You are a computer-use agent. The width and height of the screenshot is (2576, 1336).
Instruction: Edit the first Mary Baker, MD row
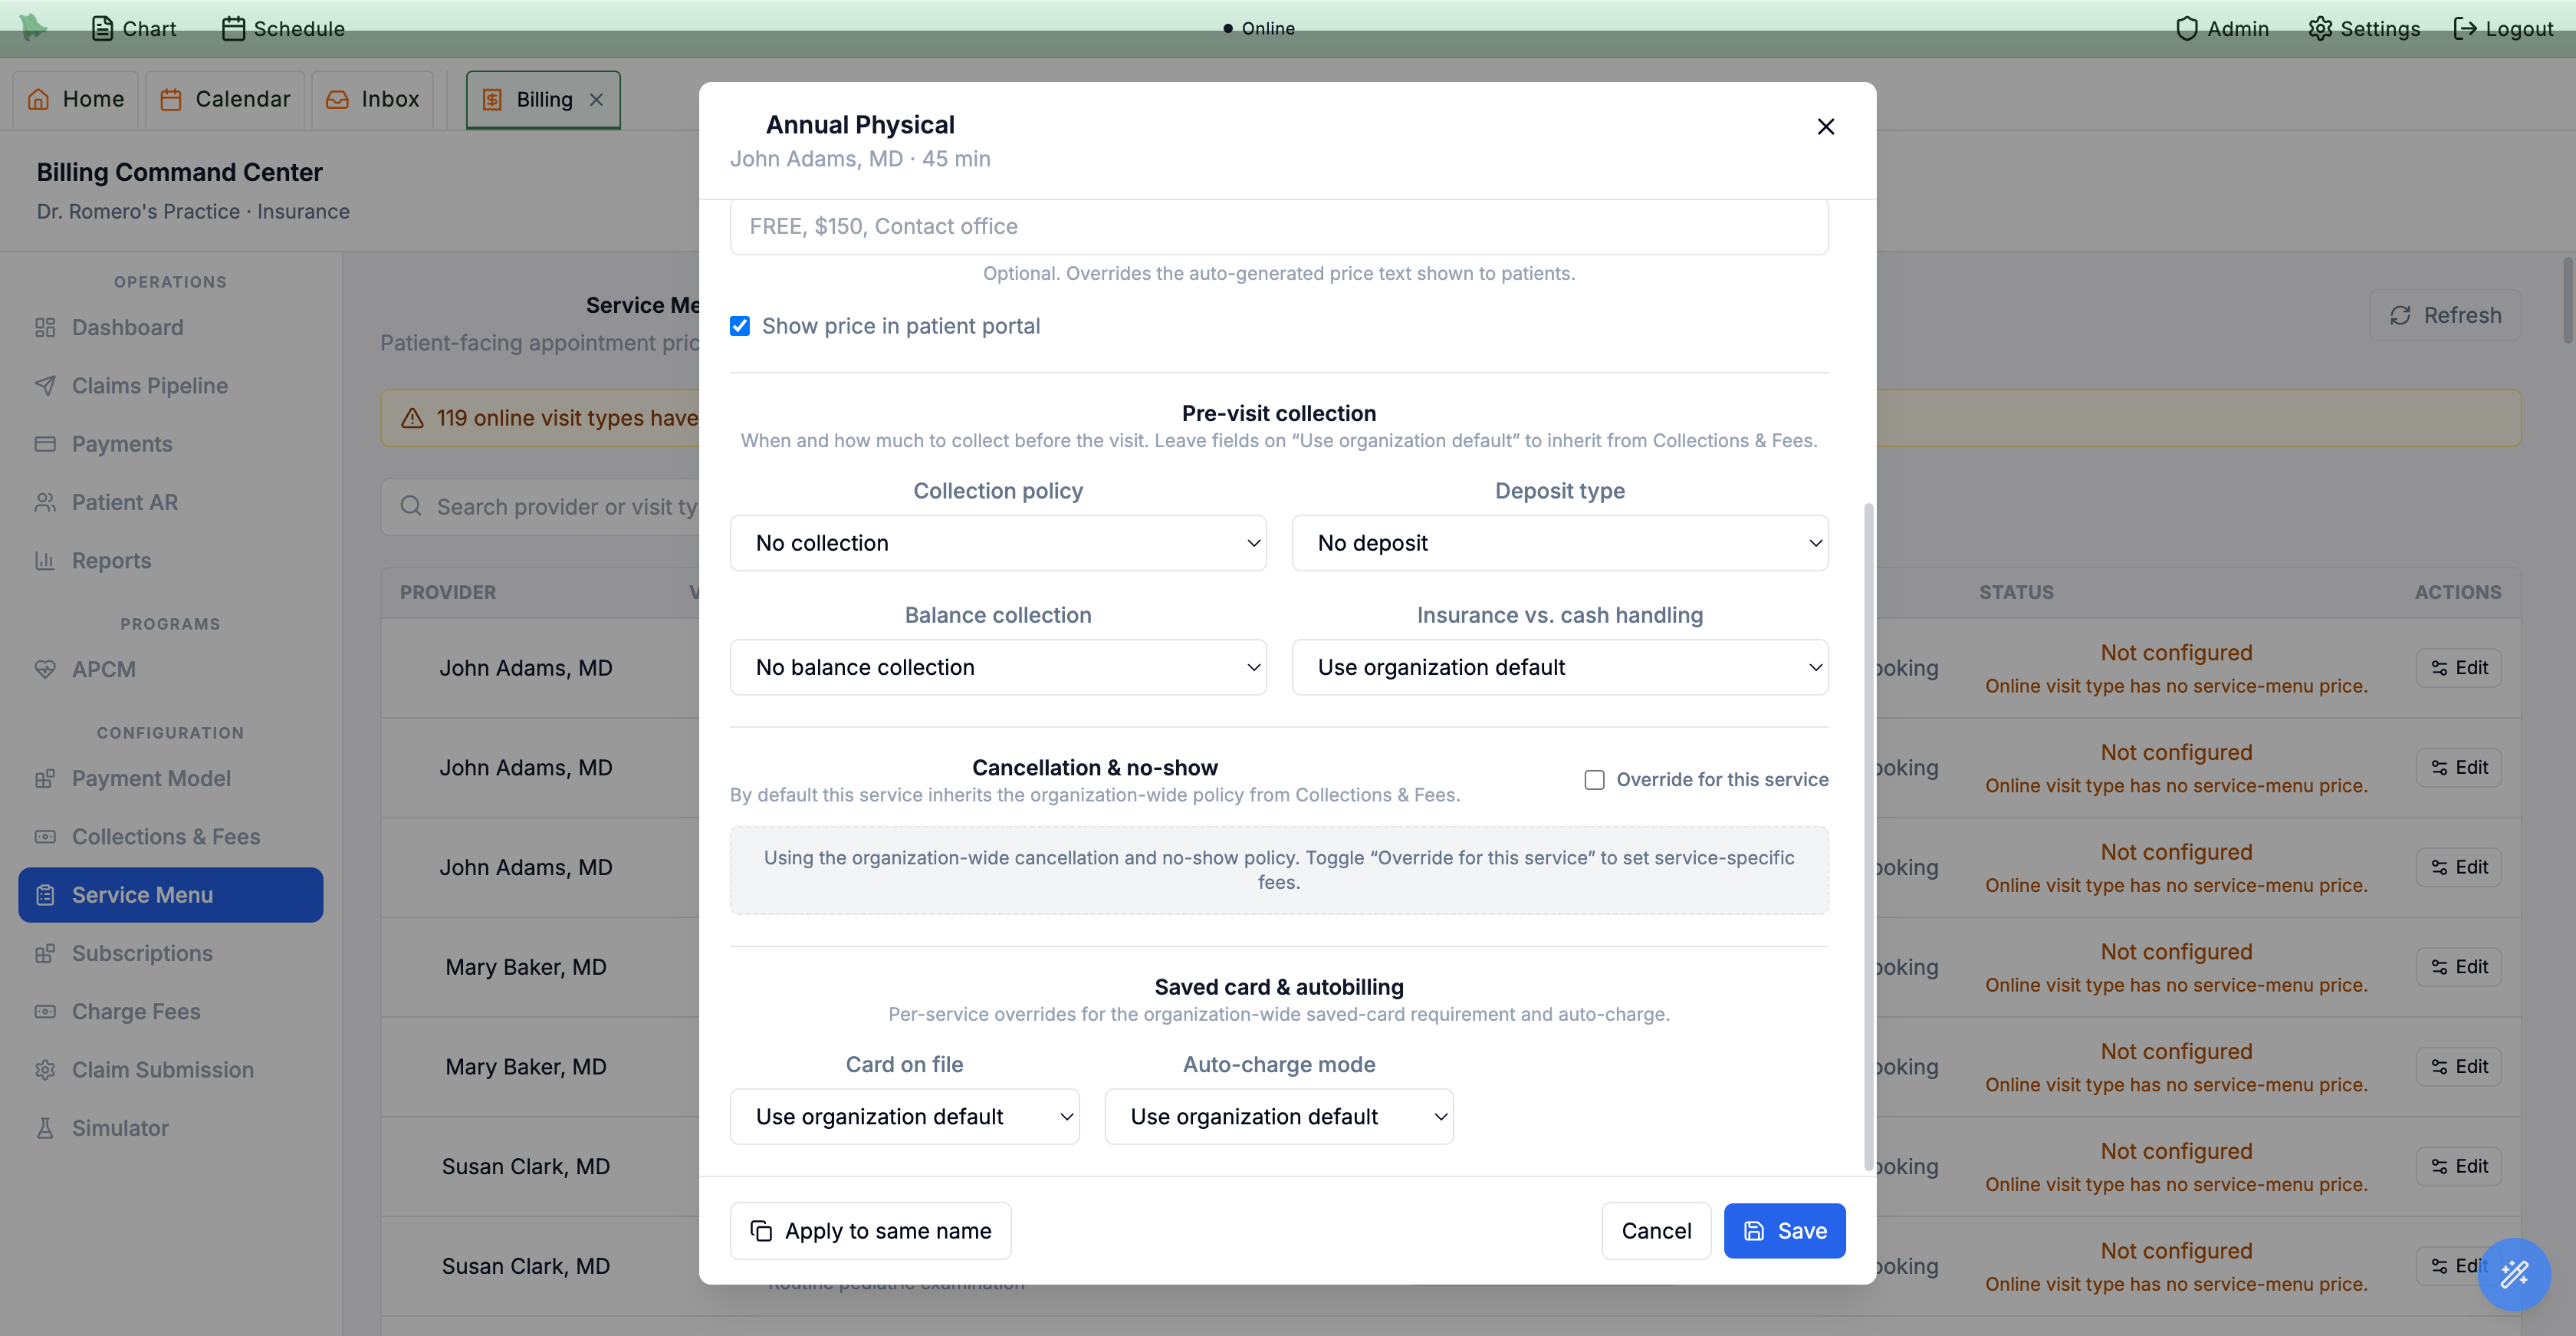point(2458,966)
